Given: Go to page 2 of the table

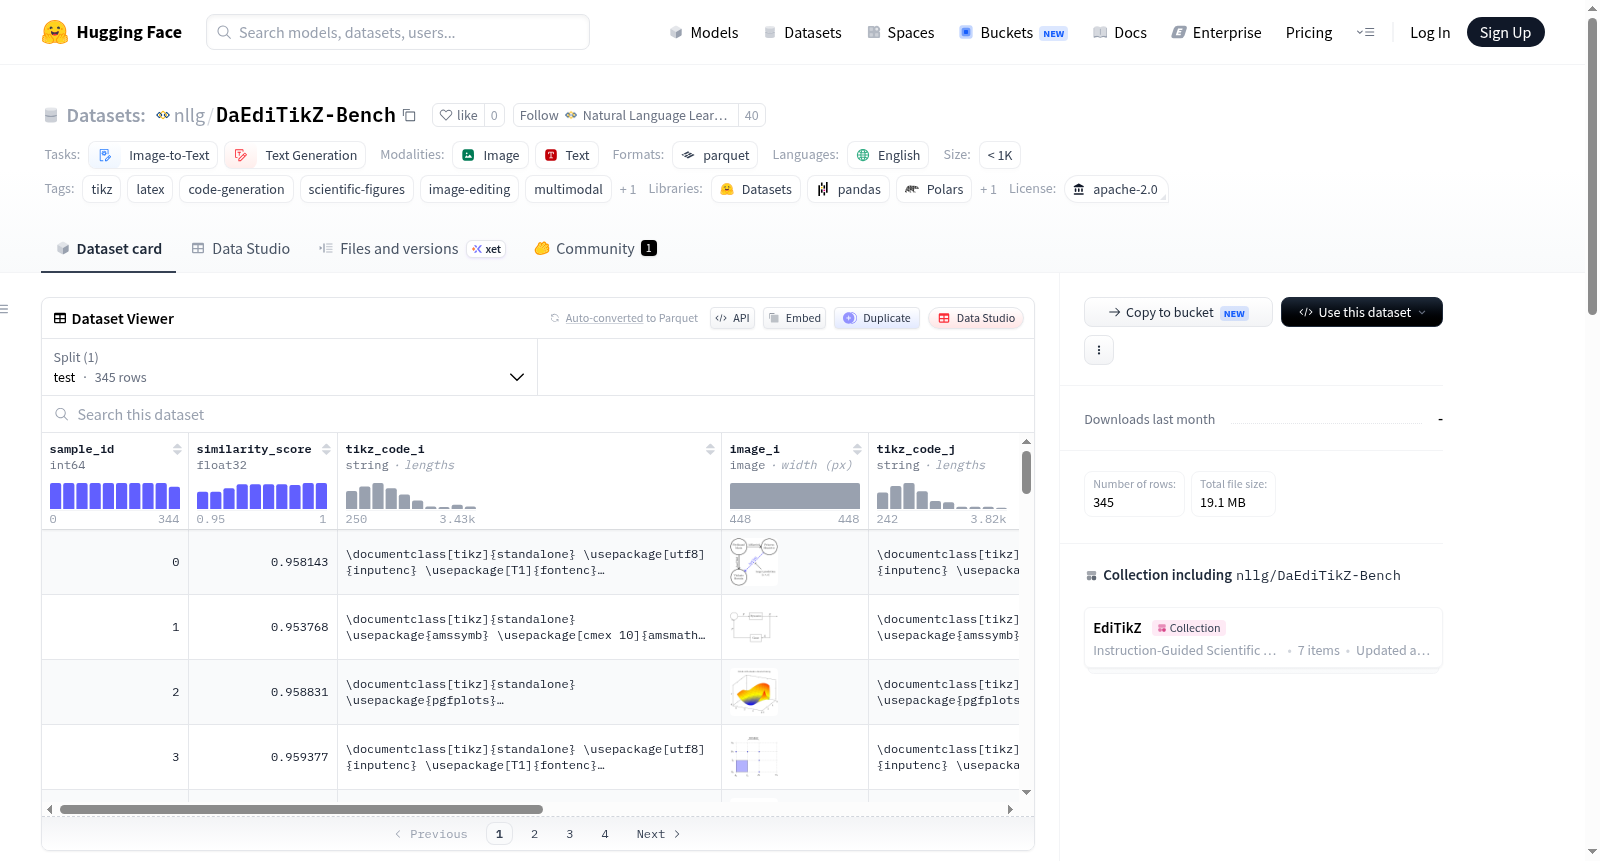Looking at the screenshot, I should tap(535, 834).
